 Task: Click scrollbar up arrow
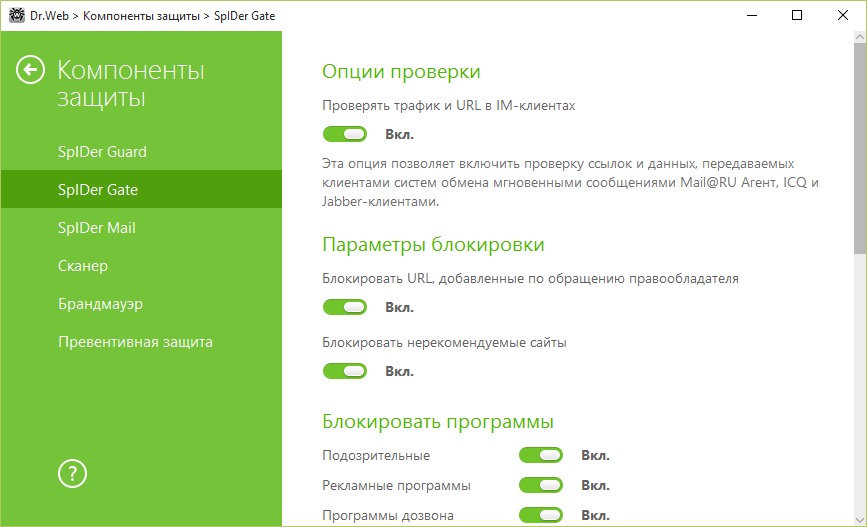tap(860, 38)
